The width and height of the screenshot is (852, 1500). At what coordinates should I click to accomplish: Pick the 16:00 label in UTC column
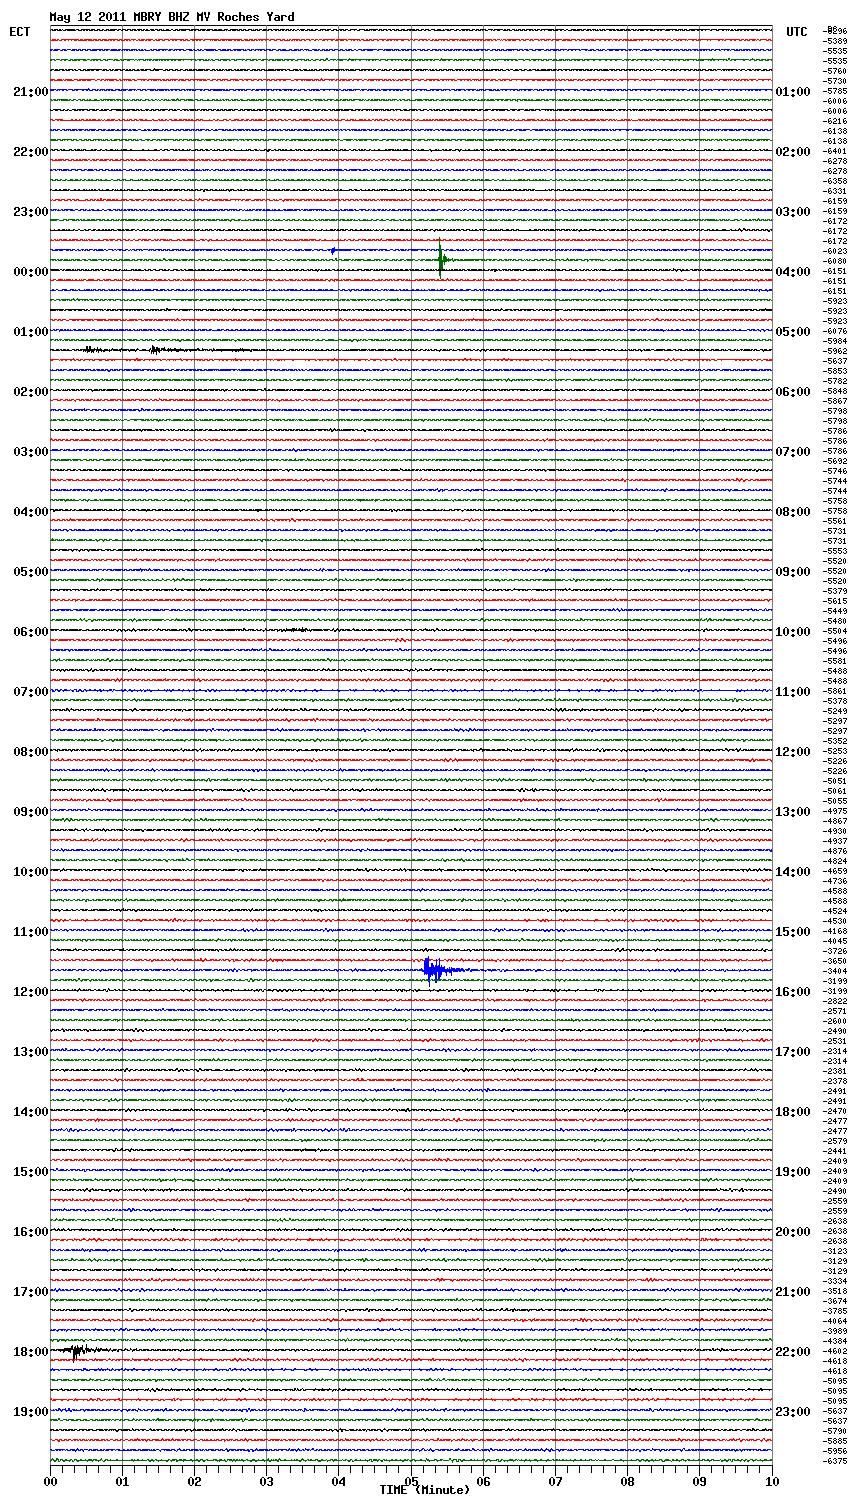point(793,992)
